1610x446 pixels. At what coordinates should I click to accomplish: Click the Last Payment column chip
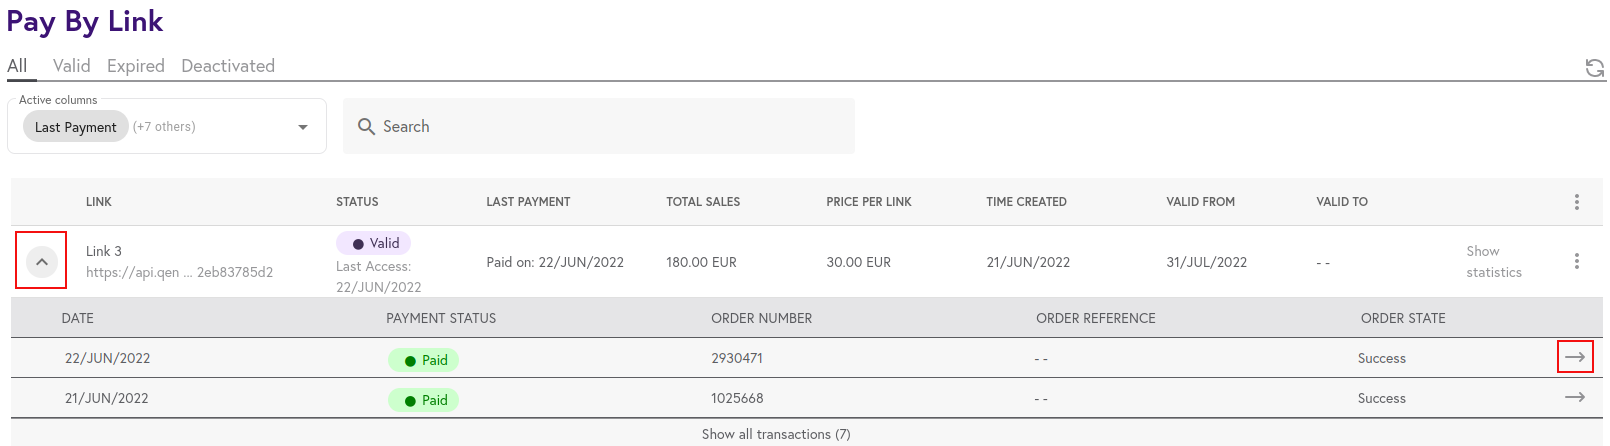point(76,127)
